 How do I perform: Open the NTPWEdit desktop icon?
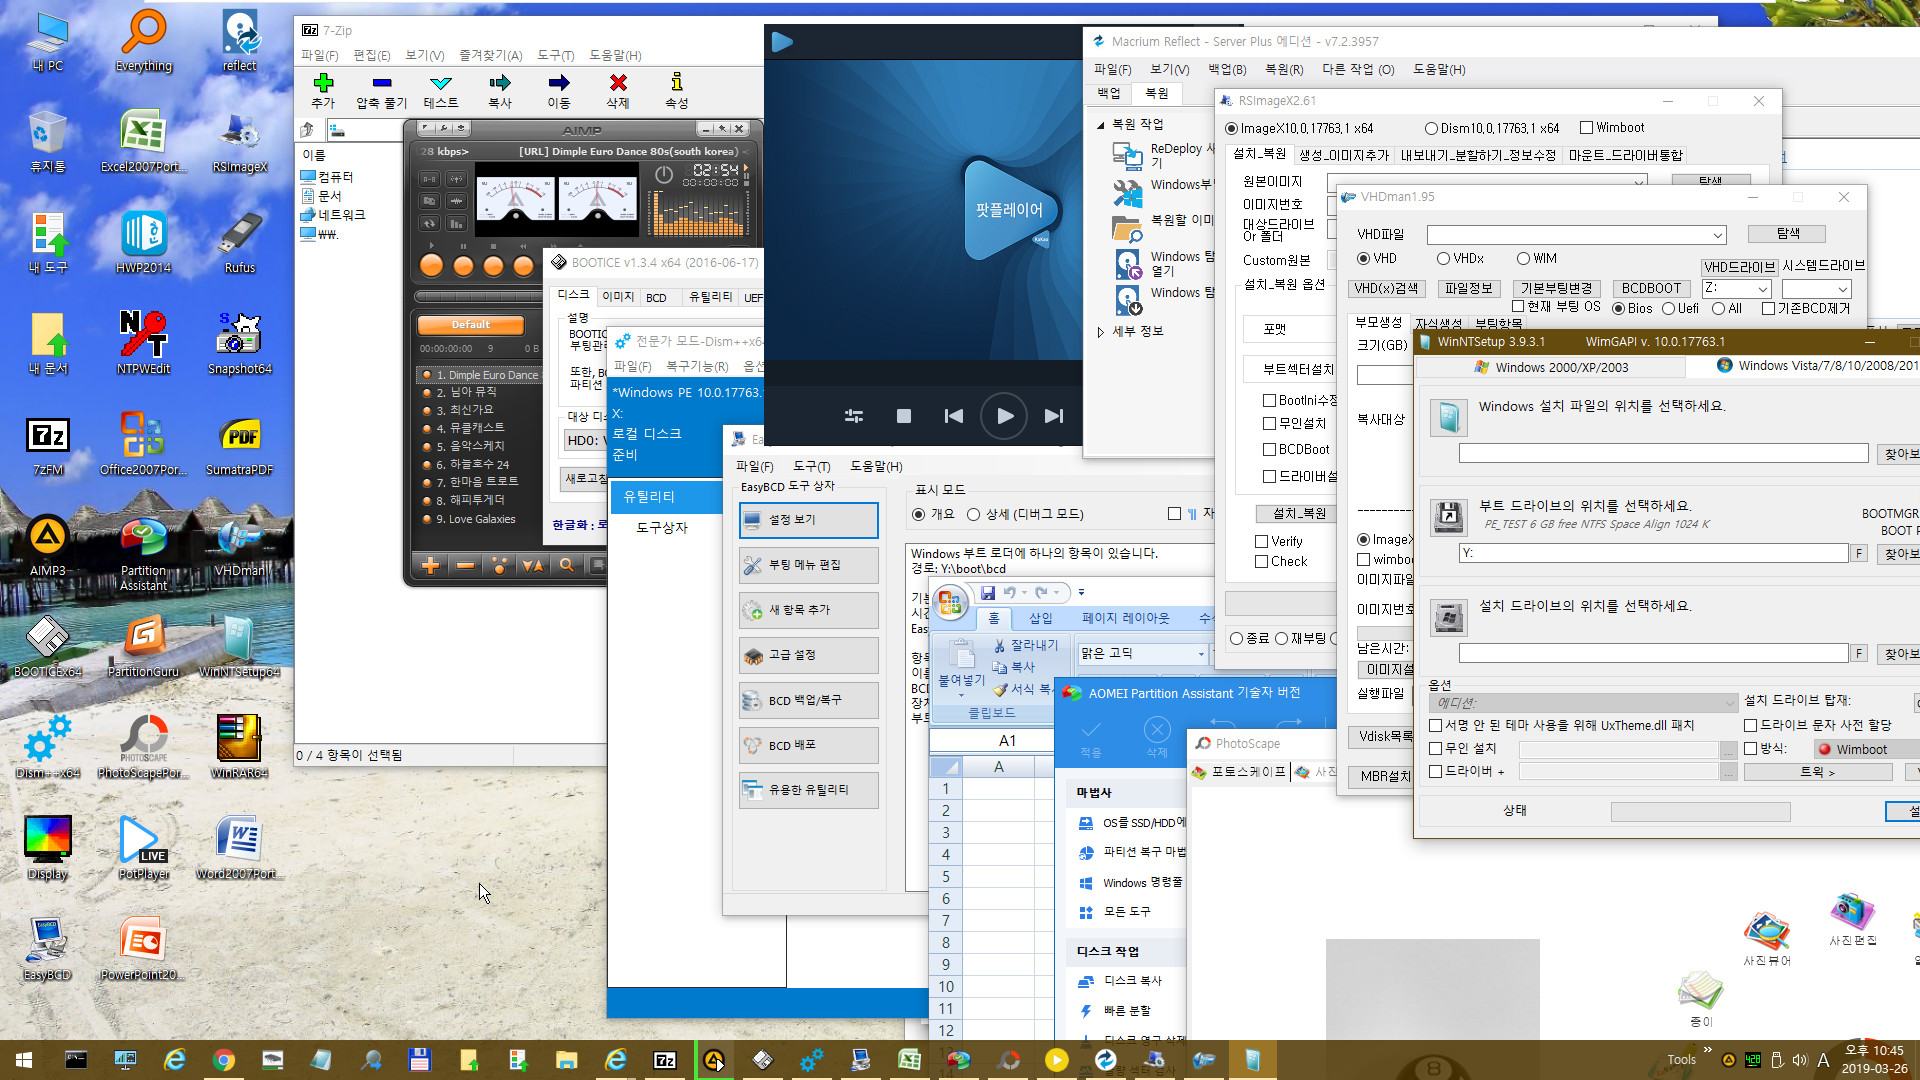(x=144, y=344)
